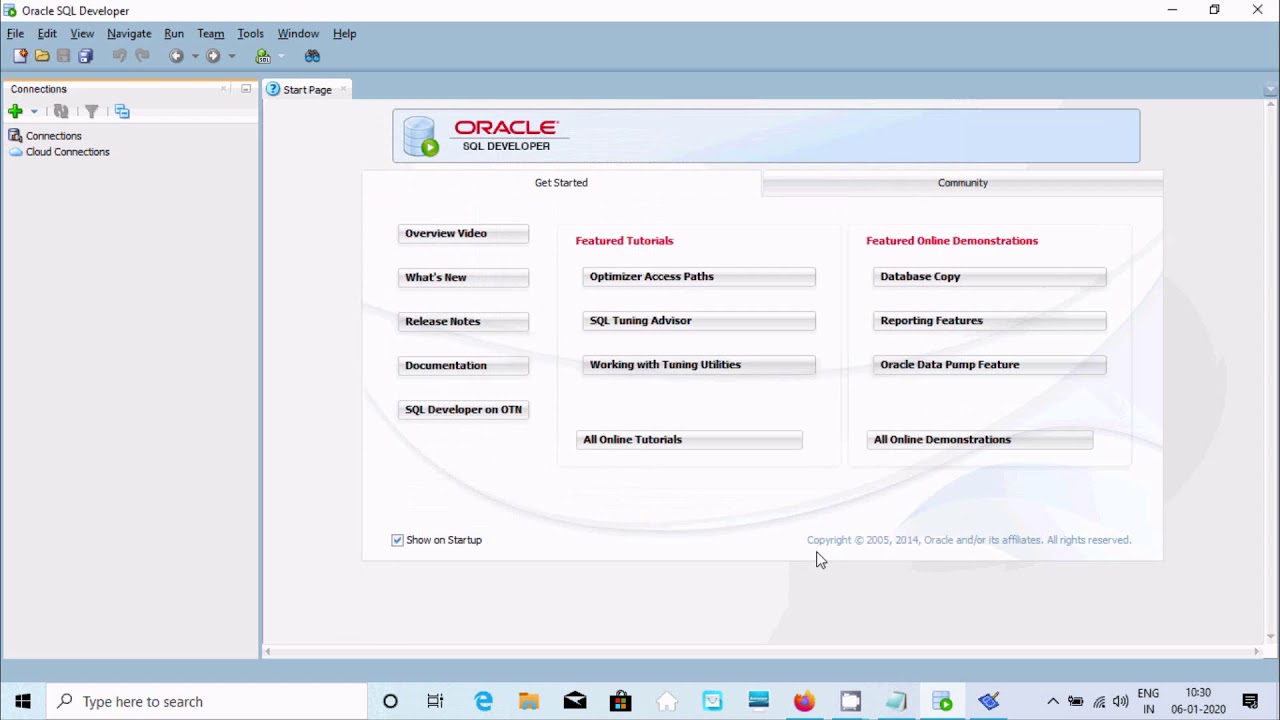Close the Start Page tab
The width and height of the screenshot is (1280, 720).
coord(343,89)
